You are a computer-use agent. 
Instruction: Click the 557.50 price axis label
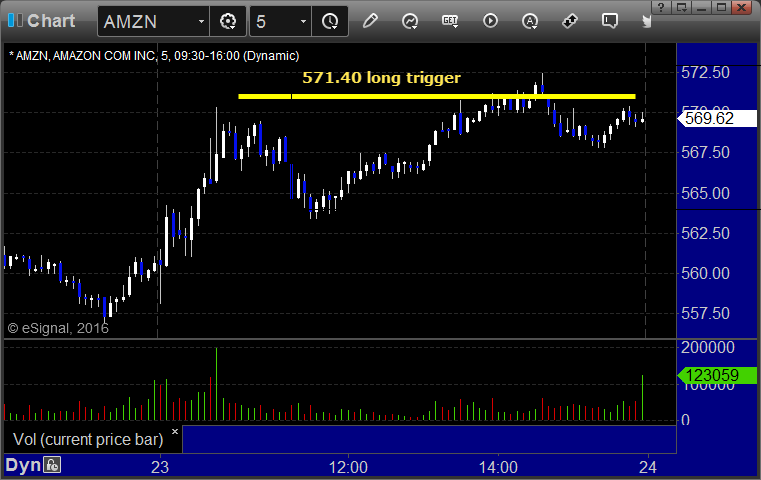pos(705,313)
